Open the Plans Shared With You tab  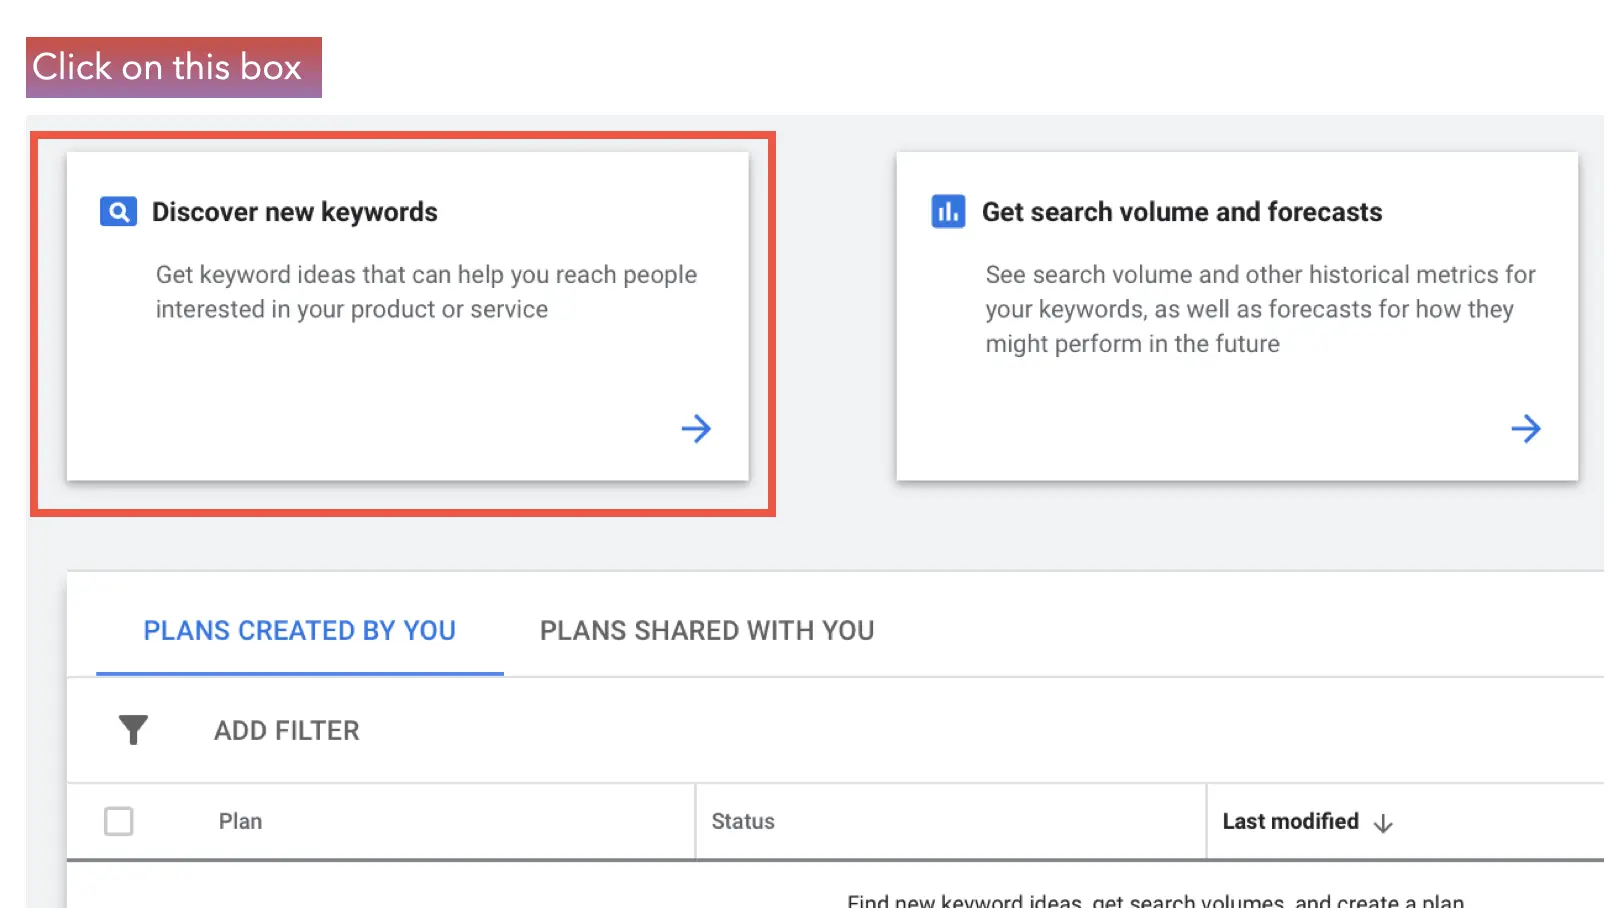[707, 631]
